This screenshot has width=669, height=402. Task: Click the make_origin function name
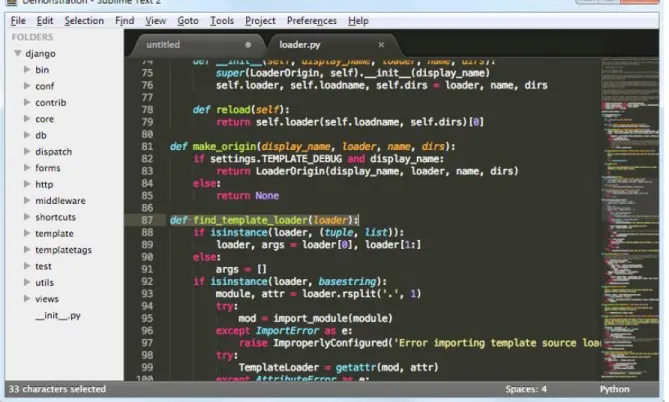point(224,146)
